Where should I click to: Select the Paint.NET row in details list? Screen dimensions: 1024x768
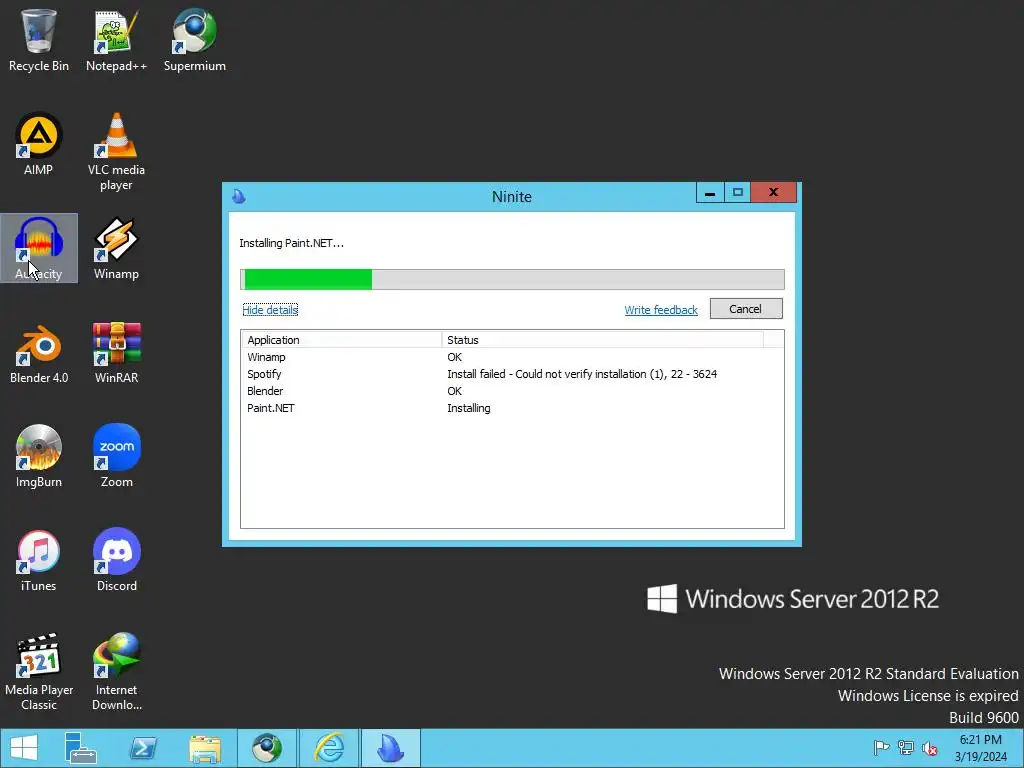(512, 408)
